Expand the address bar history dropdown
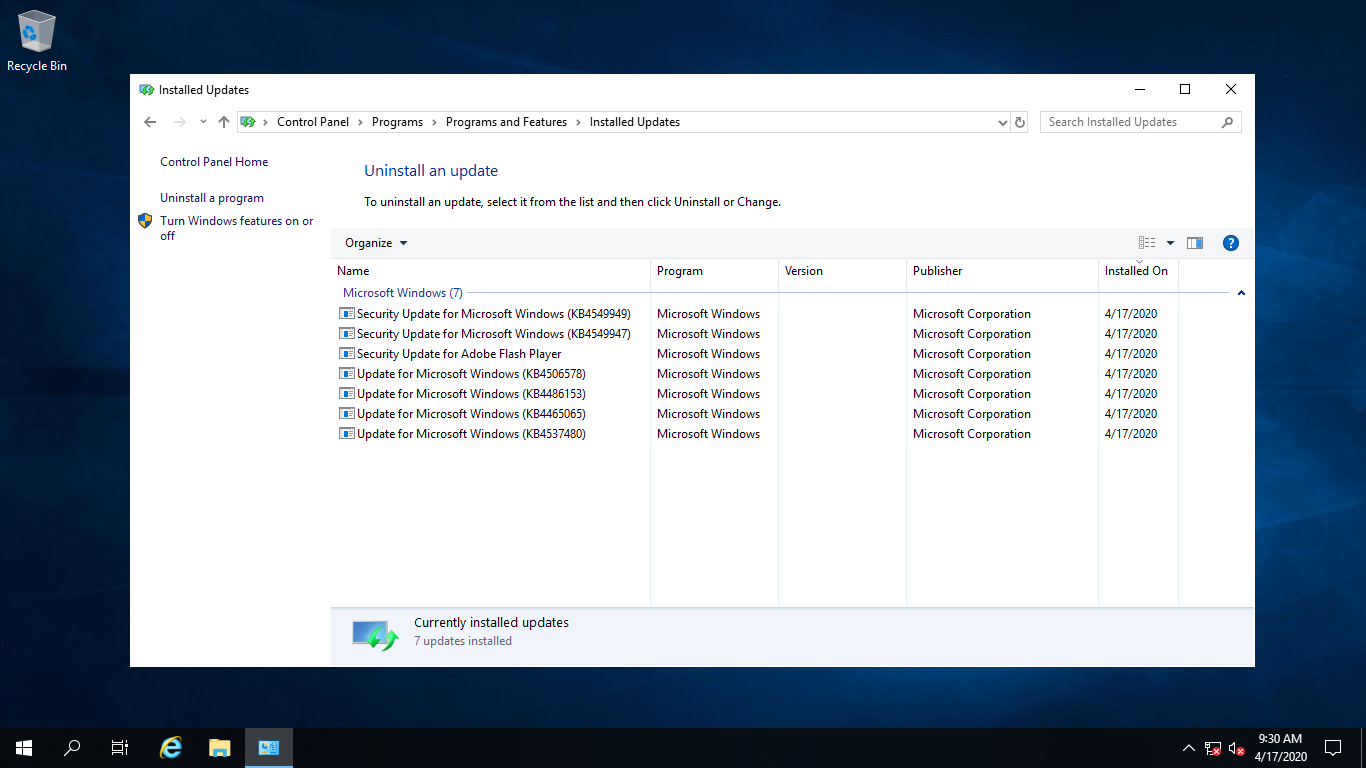This screenshot has height=768, width=1366. pos(1003,122)
